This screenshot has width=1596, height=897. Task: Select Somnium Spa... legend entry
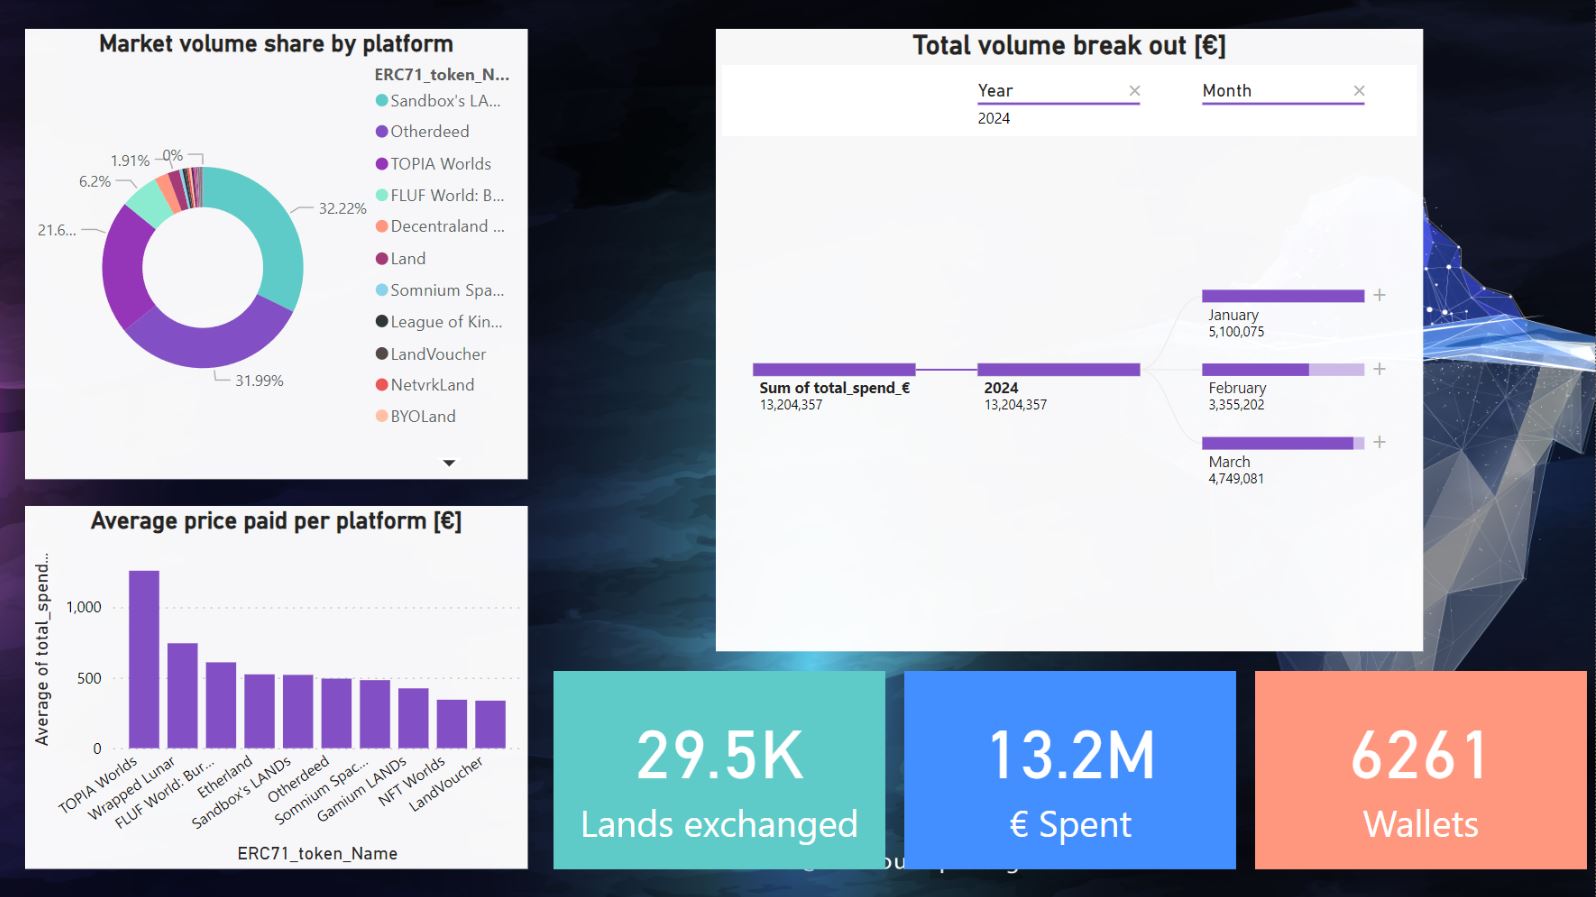pyautogui.click(x=440, y=290)
